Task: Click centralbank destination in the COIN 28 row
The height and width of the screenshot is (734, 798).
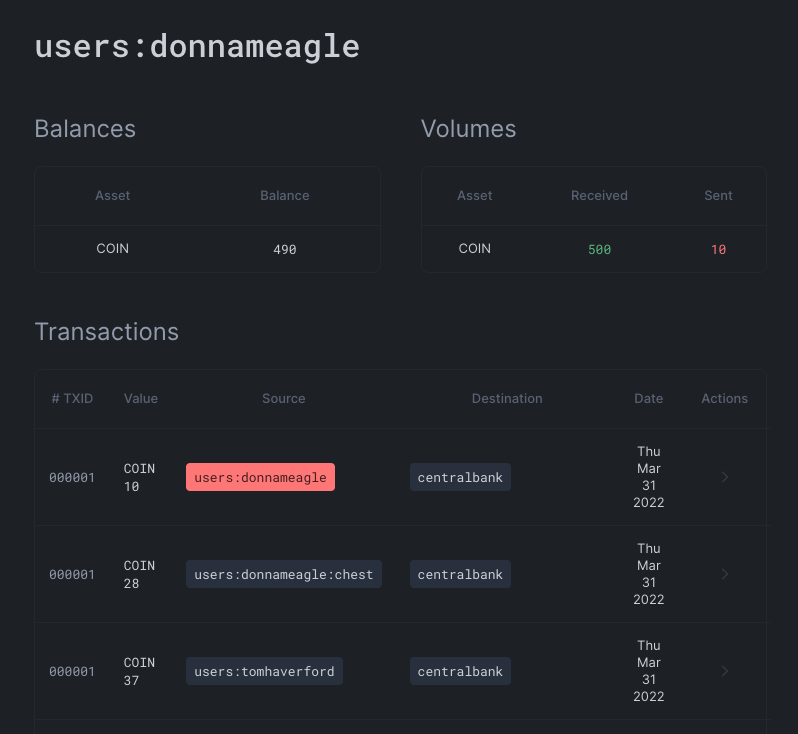Action: point(460,575)
